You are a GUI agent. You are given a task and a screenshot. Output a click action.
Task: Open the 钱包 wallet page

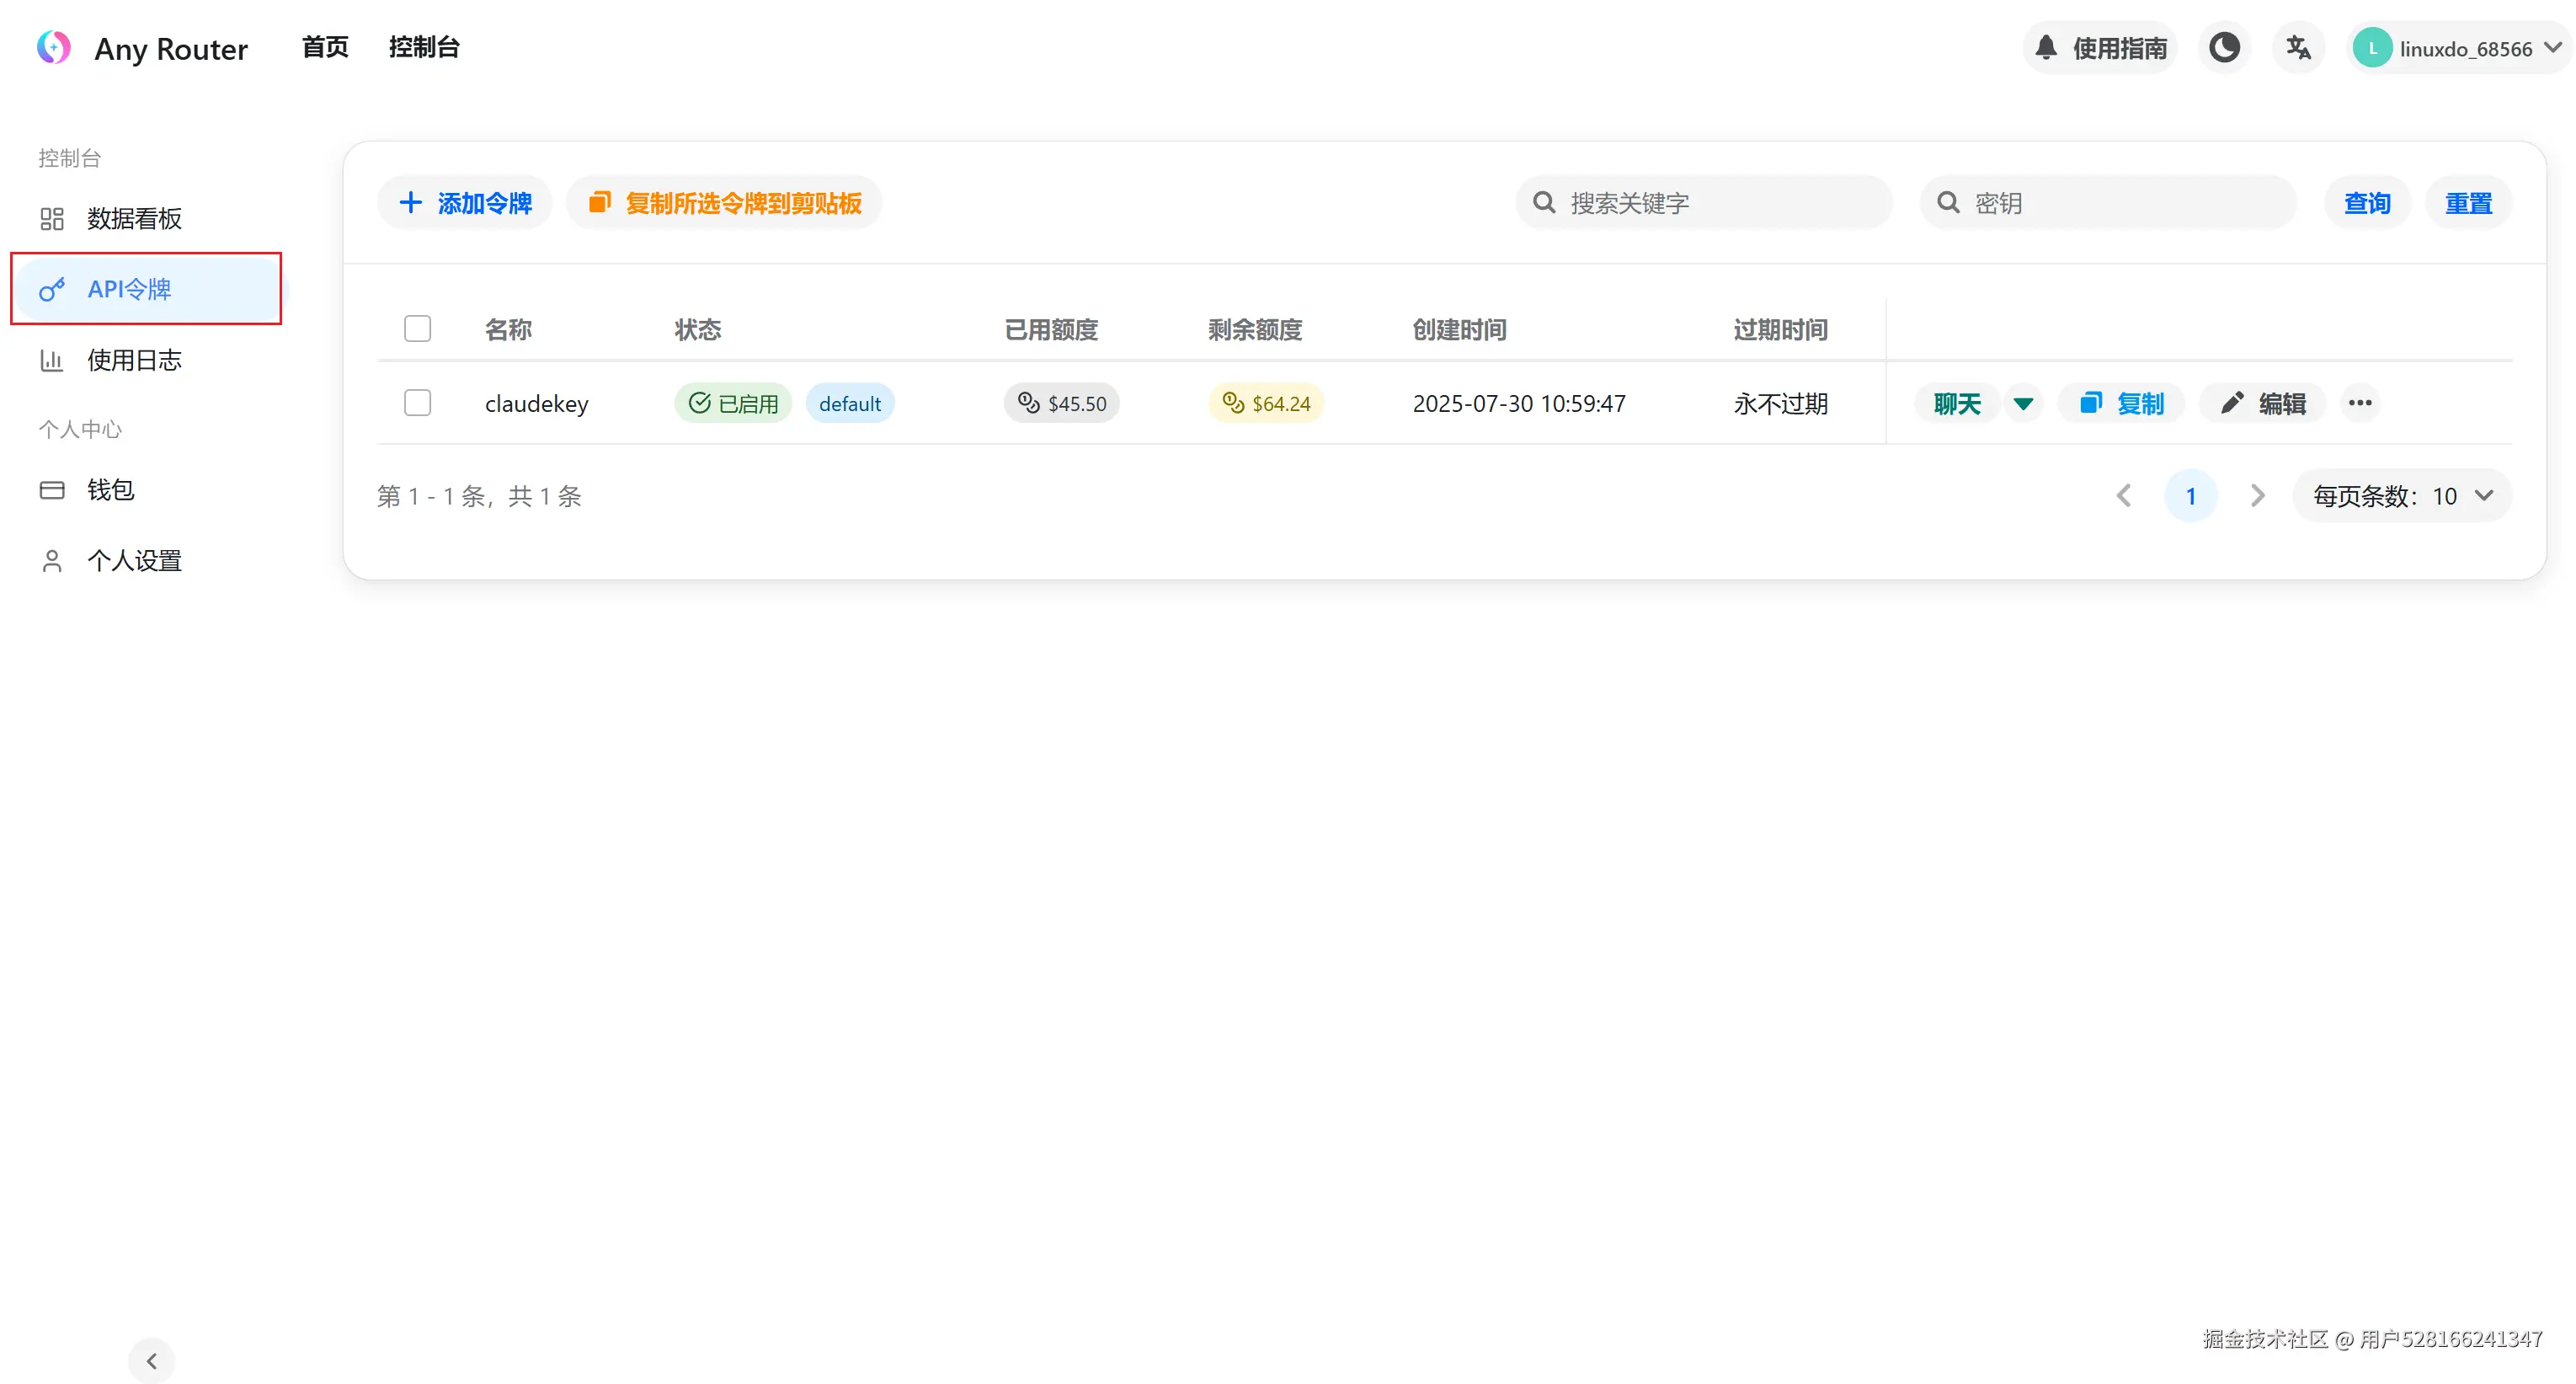[110, 490]
